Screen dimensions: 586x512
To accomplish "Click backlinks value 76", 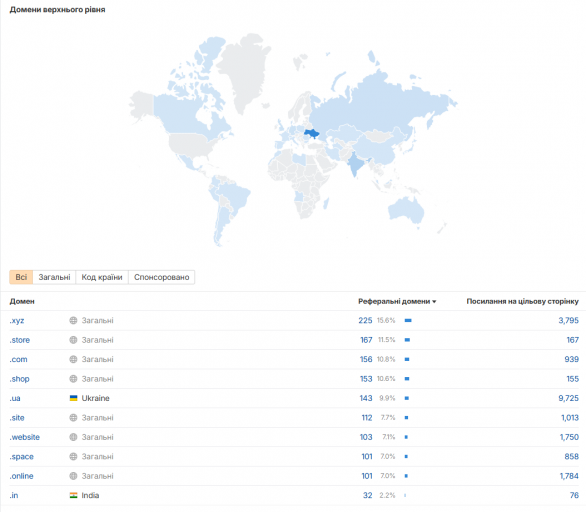I will 574,496.
